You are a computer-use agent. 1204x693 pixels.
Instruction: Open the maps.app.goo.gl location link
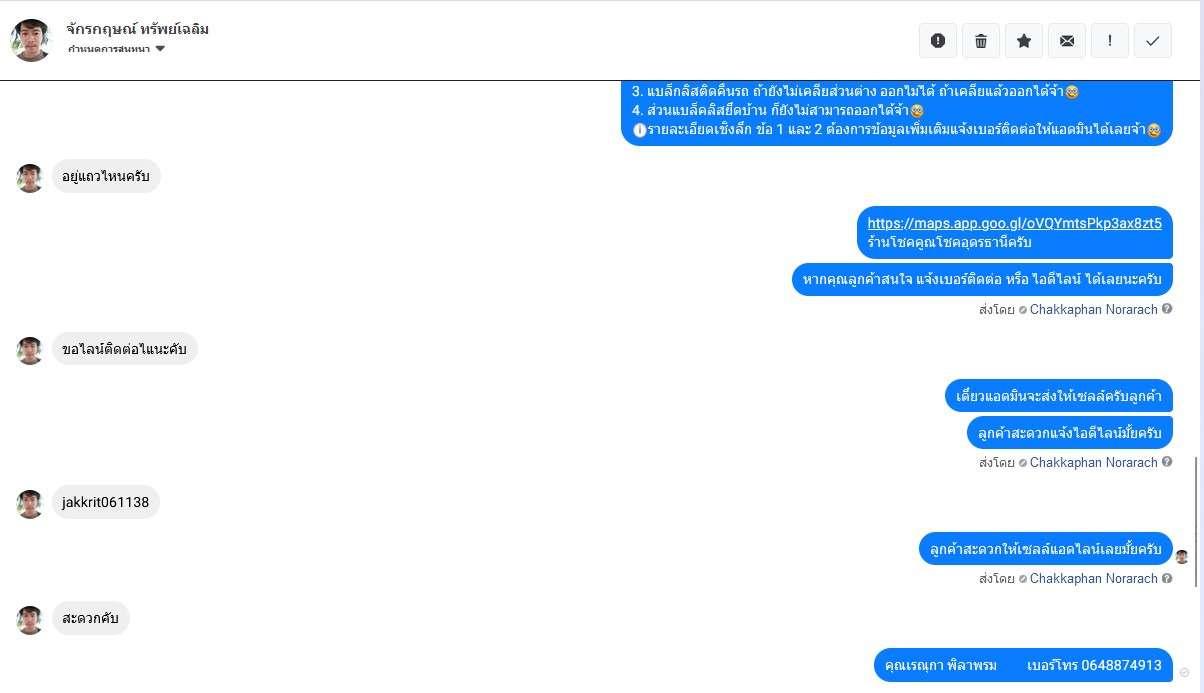click(1014, 223)
